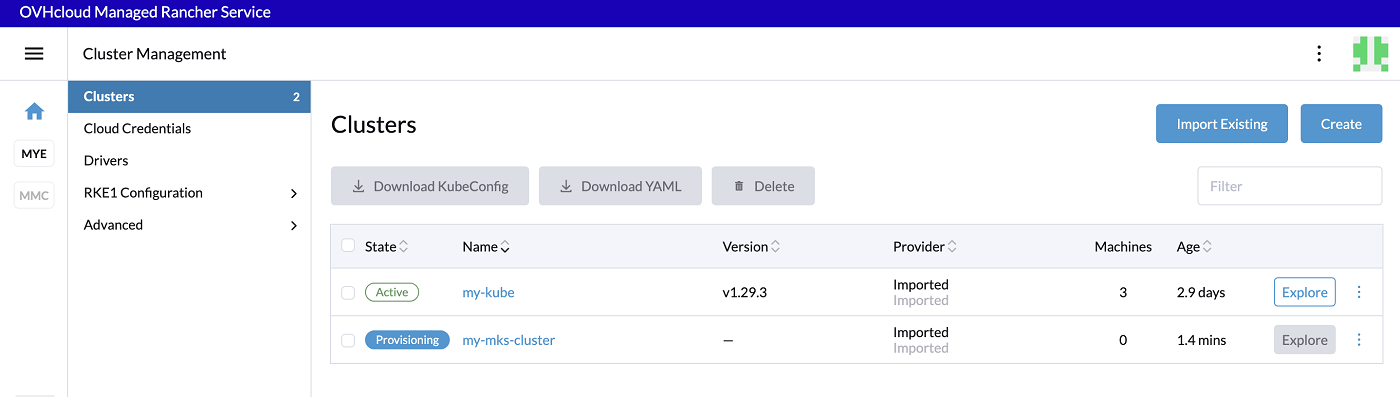Open actions menu for my-kube row
This screenshot has width=1400, height=397.
point(1359,292)
